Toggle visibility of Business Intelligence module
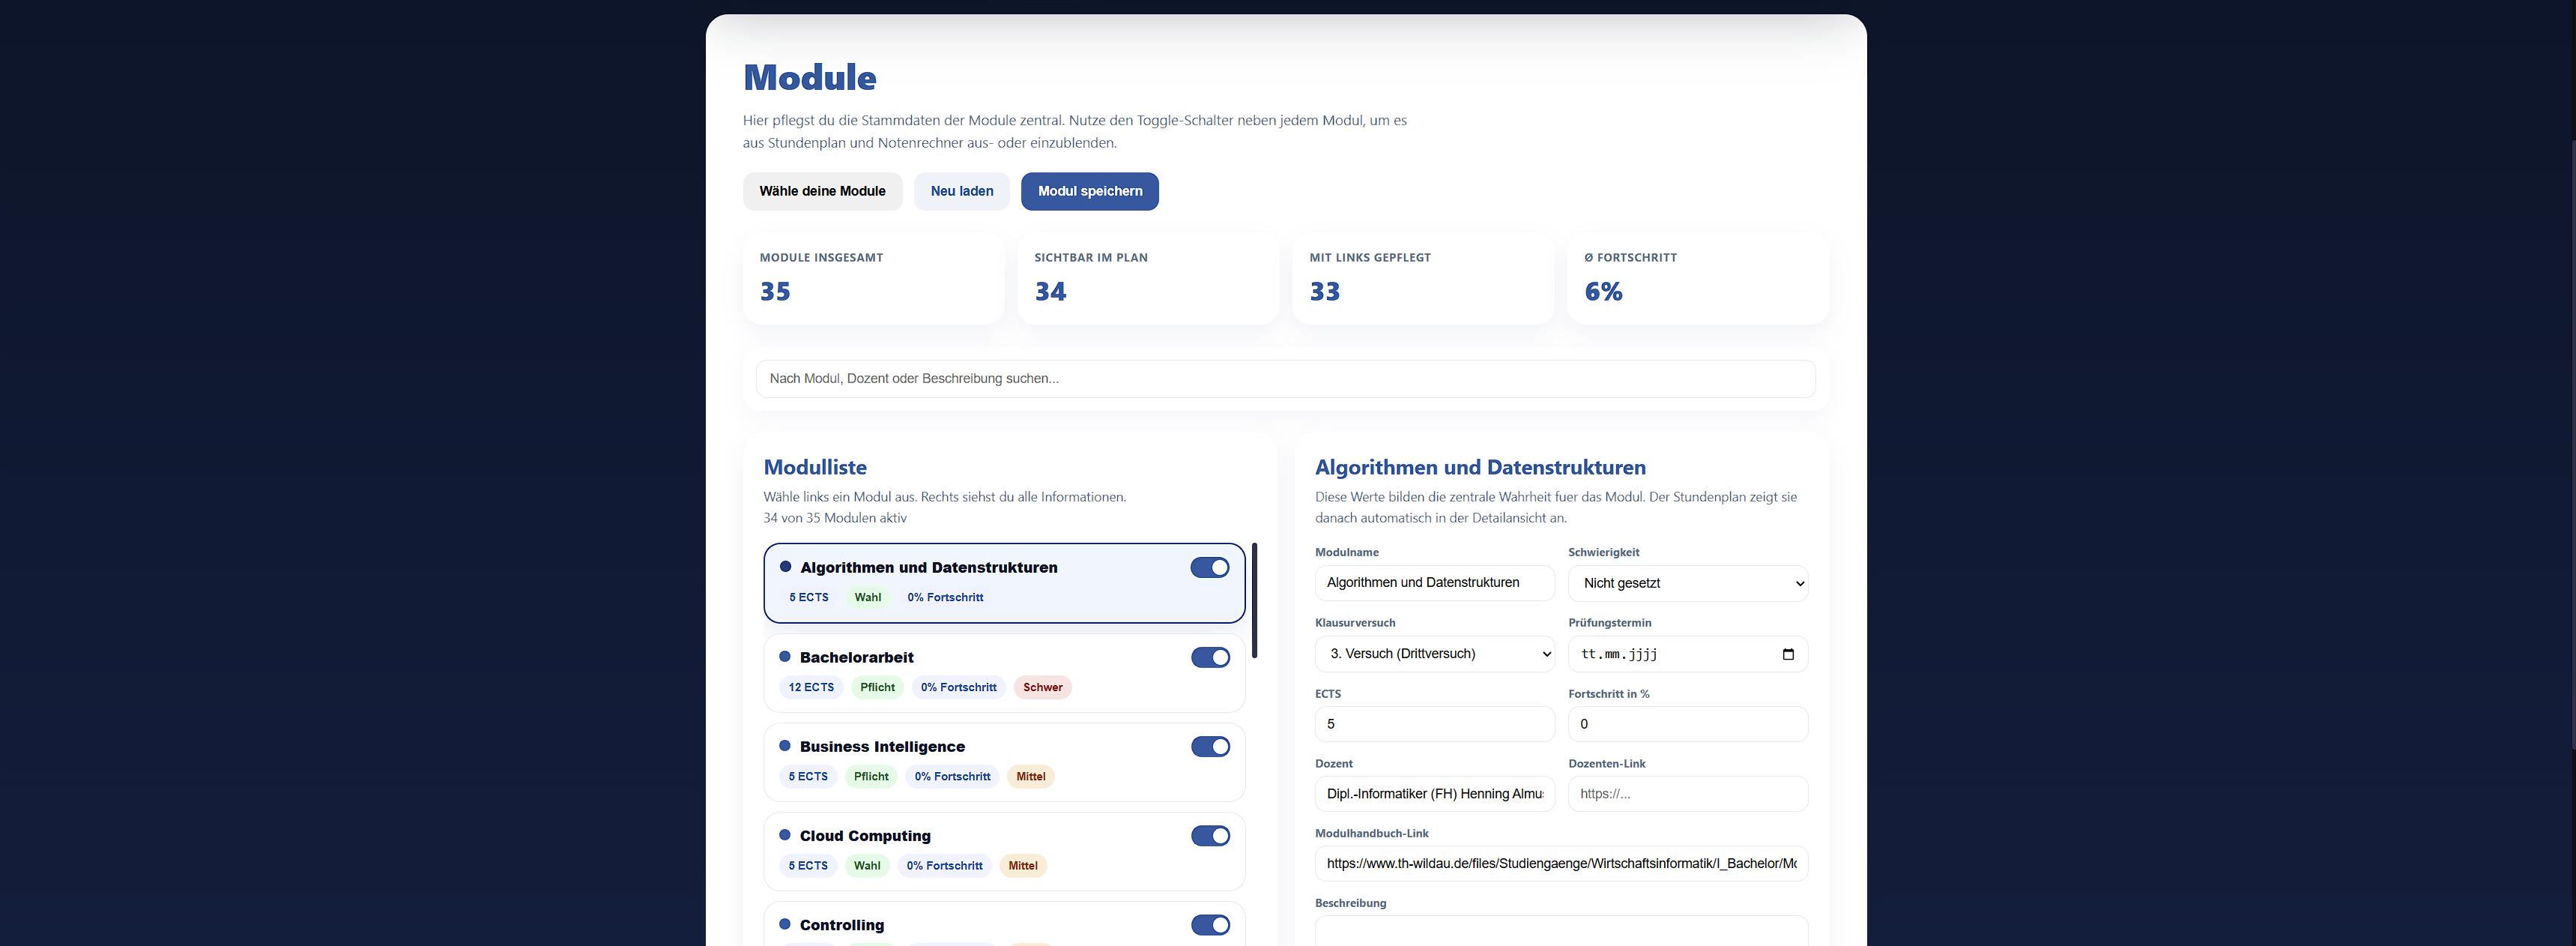This screenshot has height=946, width=2576. coord(1210,747)
